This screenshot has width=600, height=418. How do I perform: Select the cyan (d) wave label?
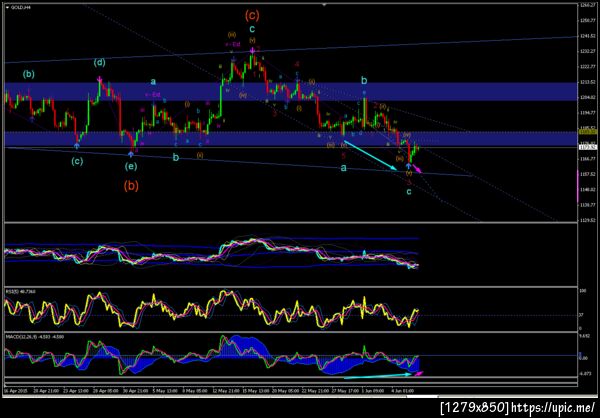(99, 63)
